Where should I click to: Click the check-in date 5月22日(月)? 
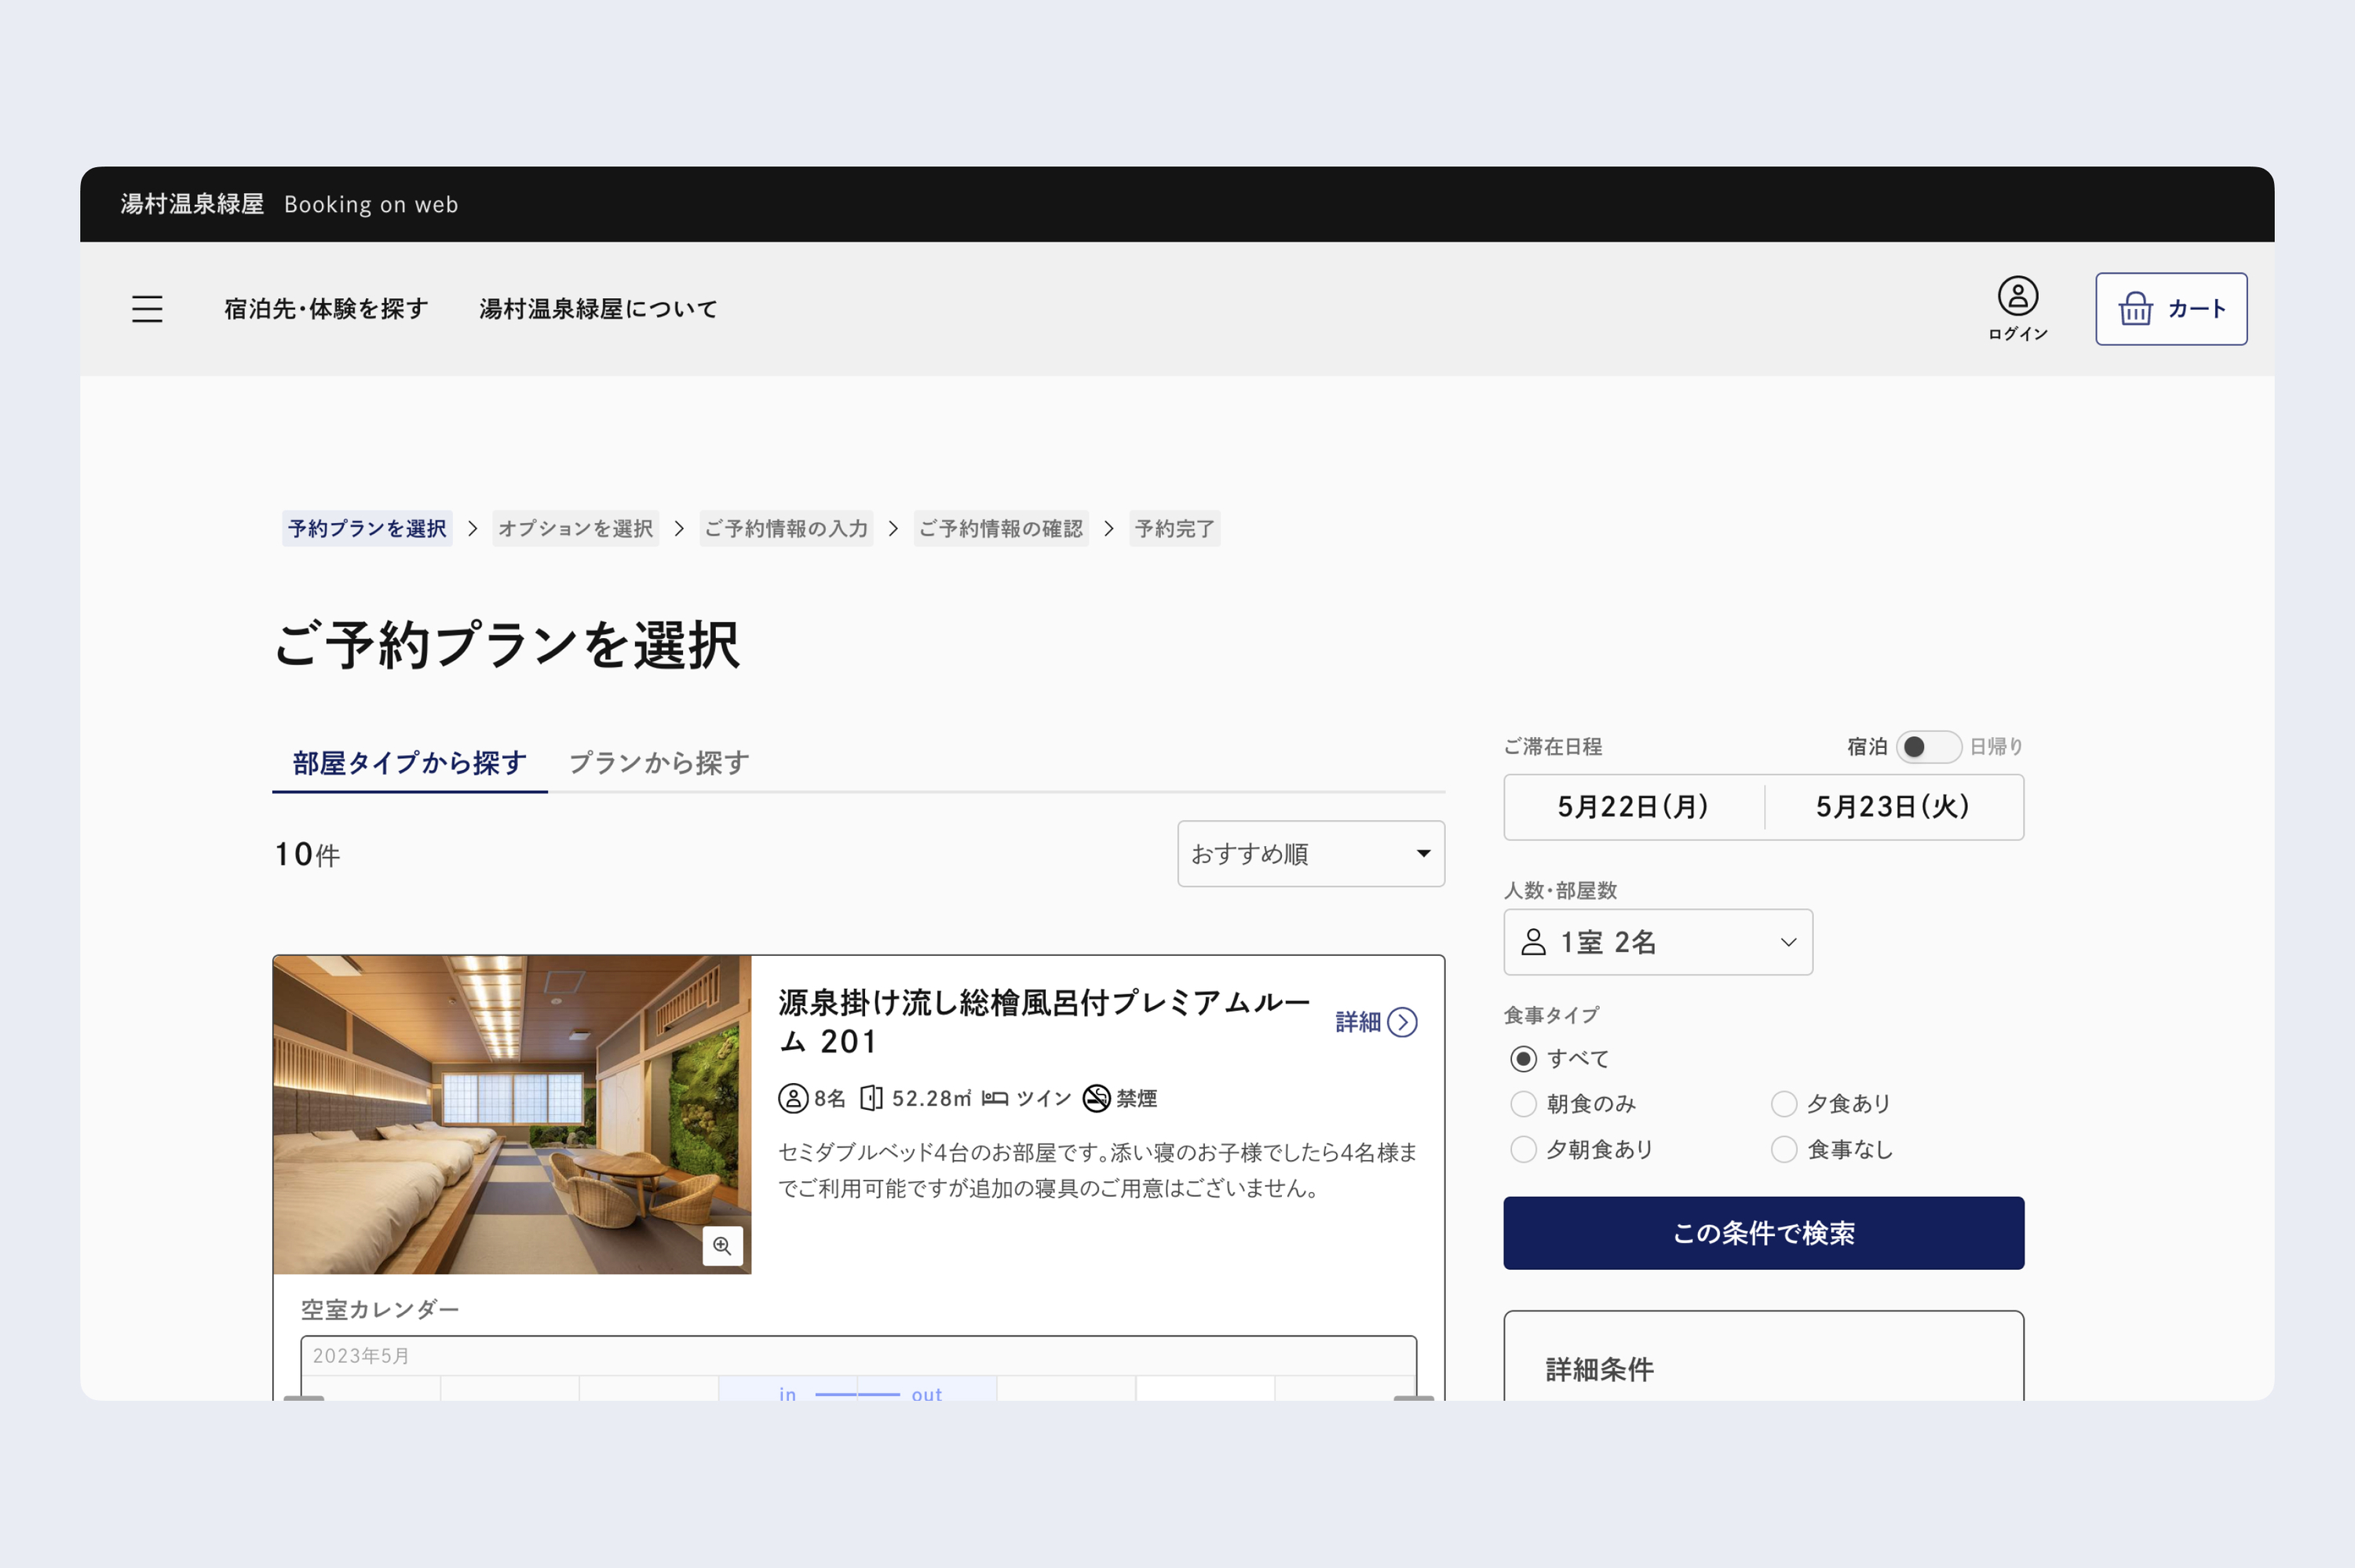coord(1633,807)
